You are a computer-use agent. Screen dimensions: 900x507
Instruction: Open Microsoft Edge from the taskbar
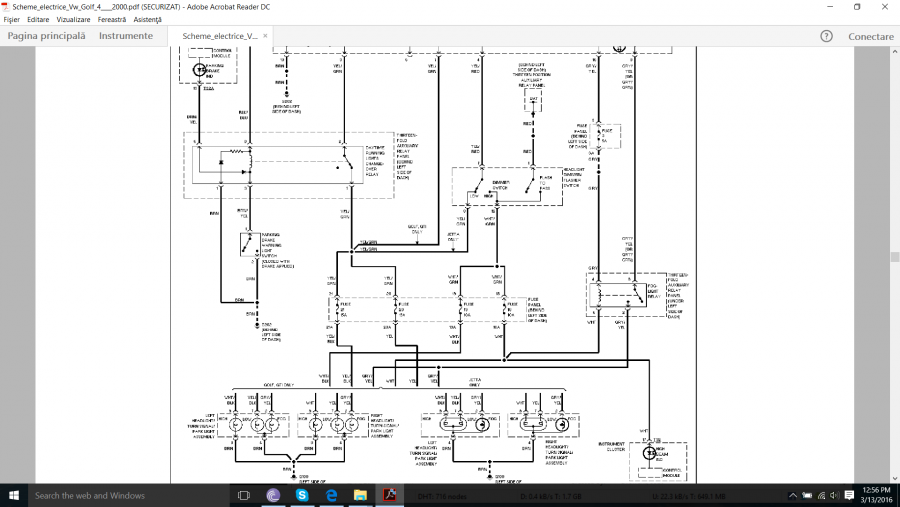pos(331,495)
